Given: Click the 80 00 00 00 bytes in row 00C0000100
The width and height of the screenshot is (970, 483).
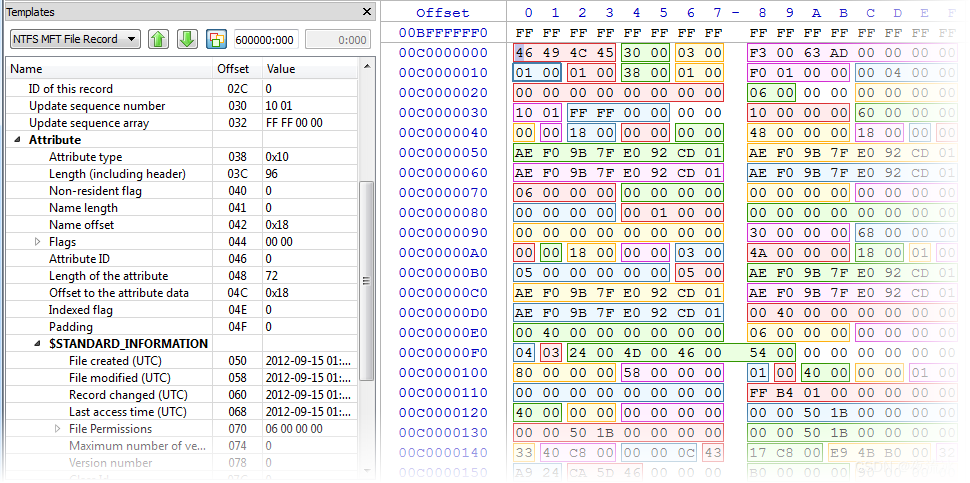Looking at the screenshot, I should click(x=564, y=372).
